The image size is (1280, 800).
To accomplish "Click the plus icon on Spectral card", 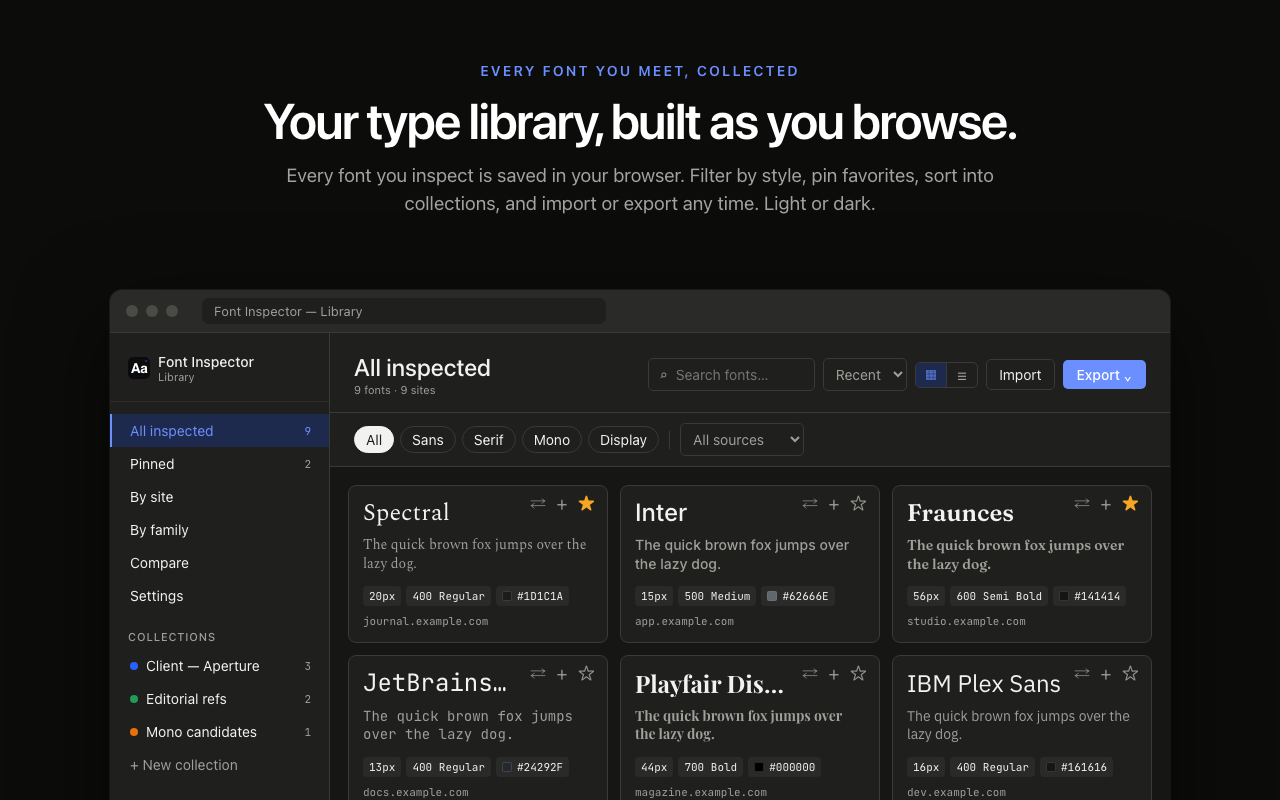I will pyautogui.click(x=562, y=504).
